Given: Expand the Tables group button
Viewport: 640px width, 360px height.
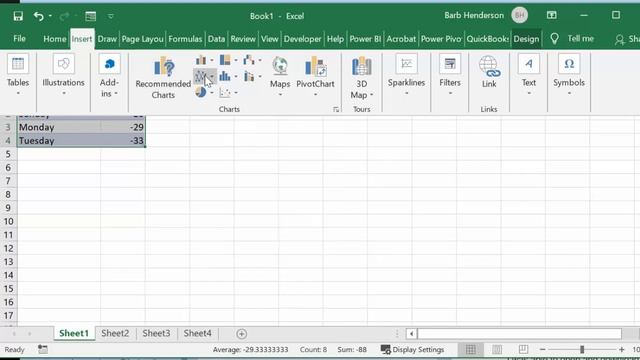Looking at the screenshot, I should pos(18,76).
